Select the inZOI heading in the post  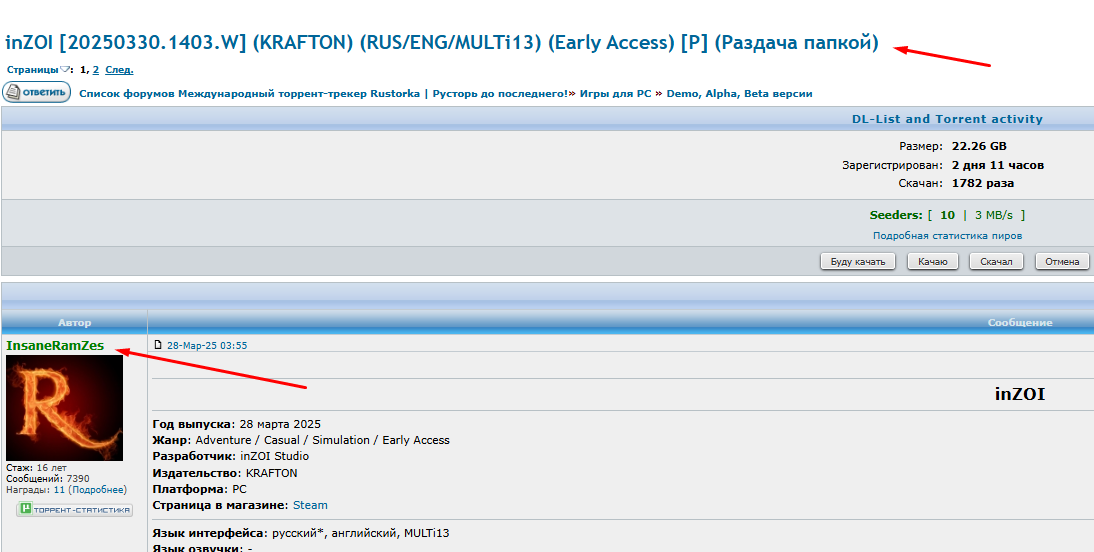pos(1019,394)
